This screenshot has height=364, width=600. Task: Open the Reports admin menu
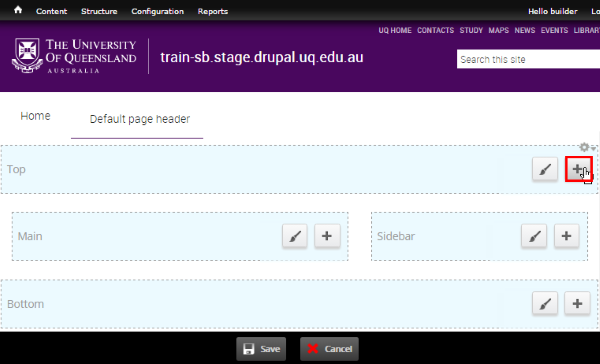tap(213, 11)
